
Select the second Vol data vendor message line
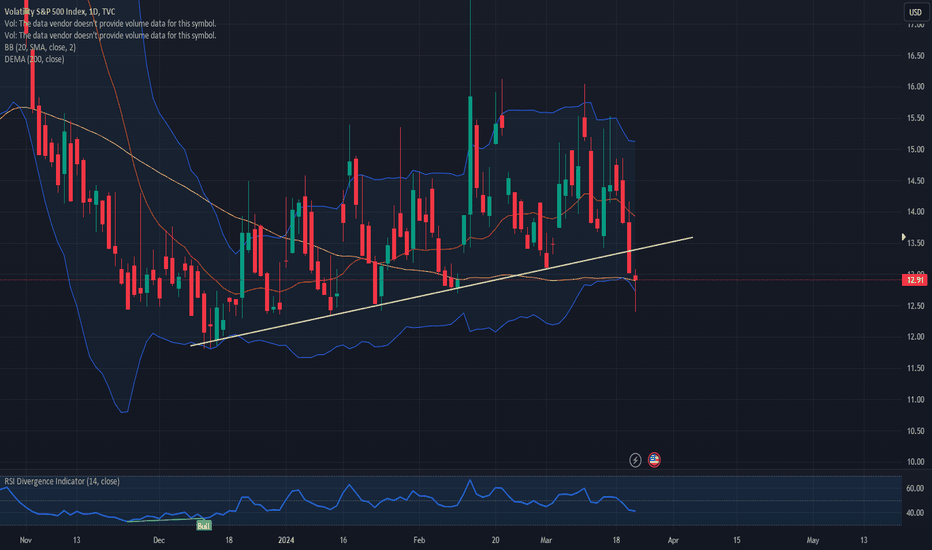[110, 35]
